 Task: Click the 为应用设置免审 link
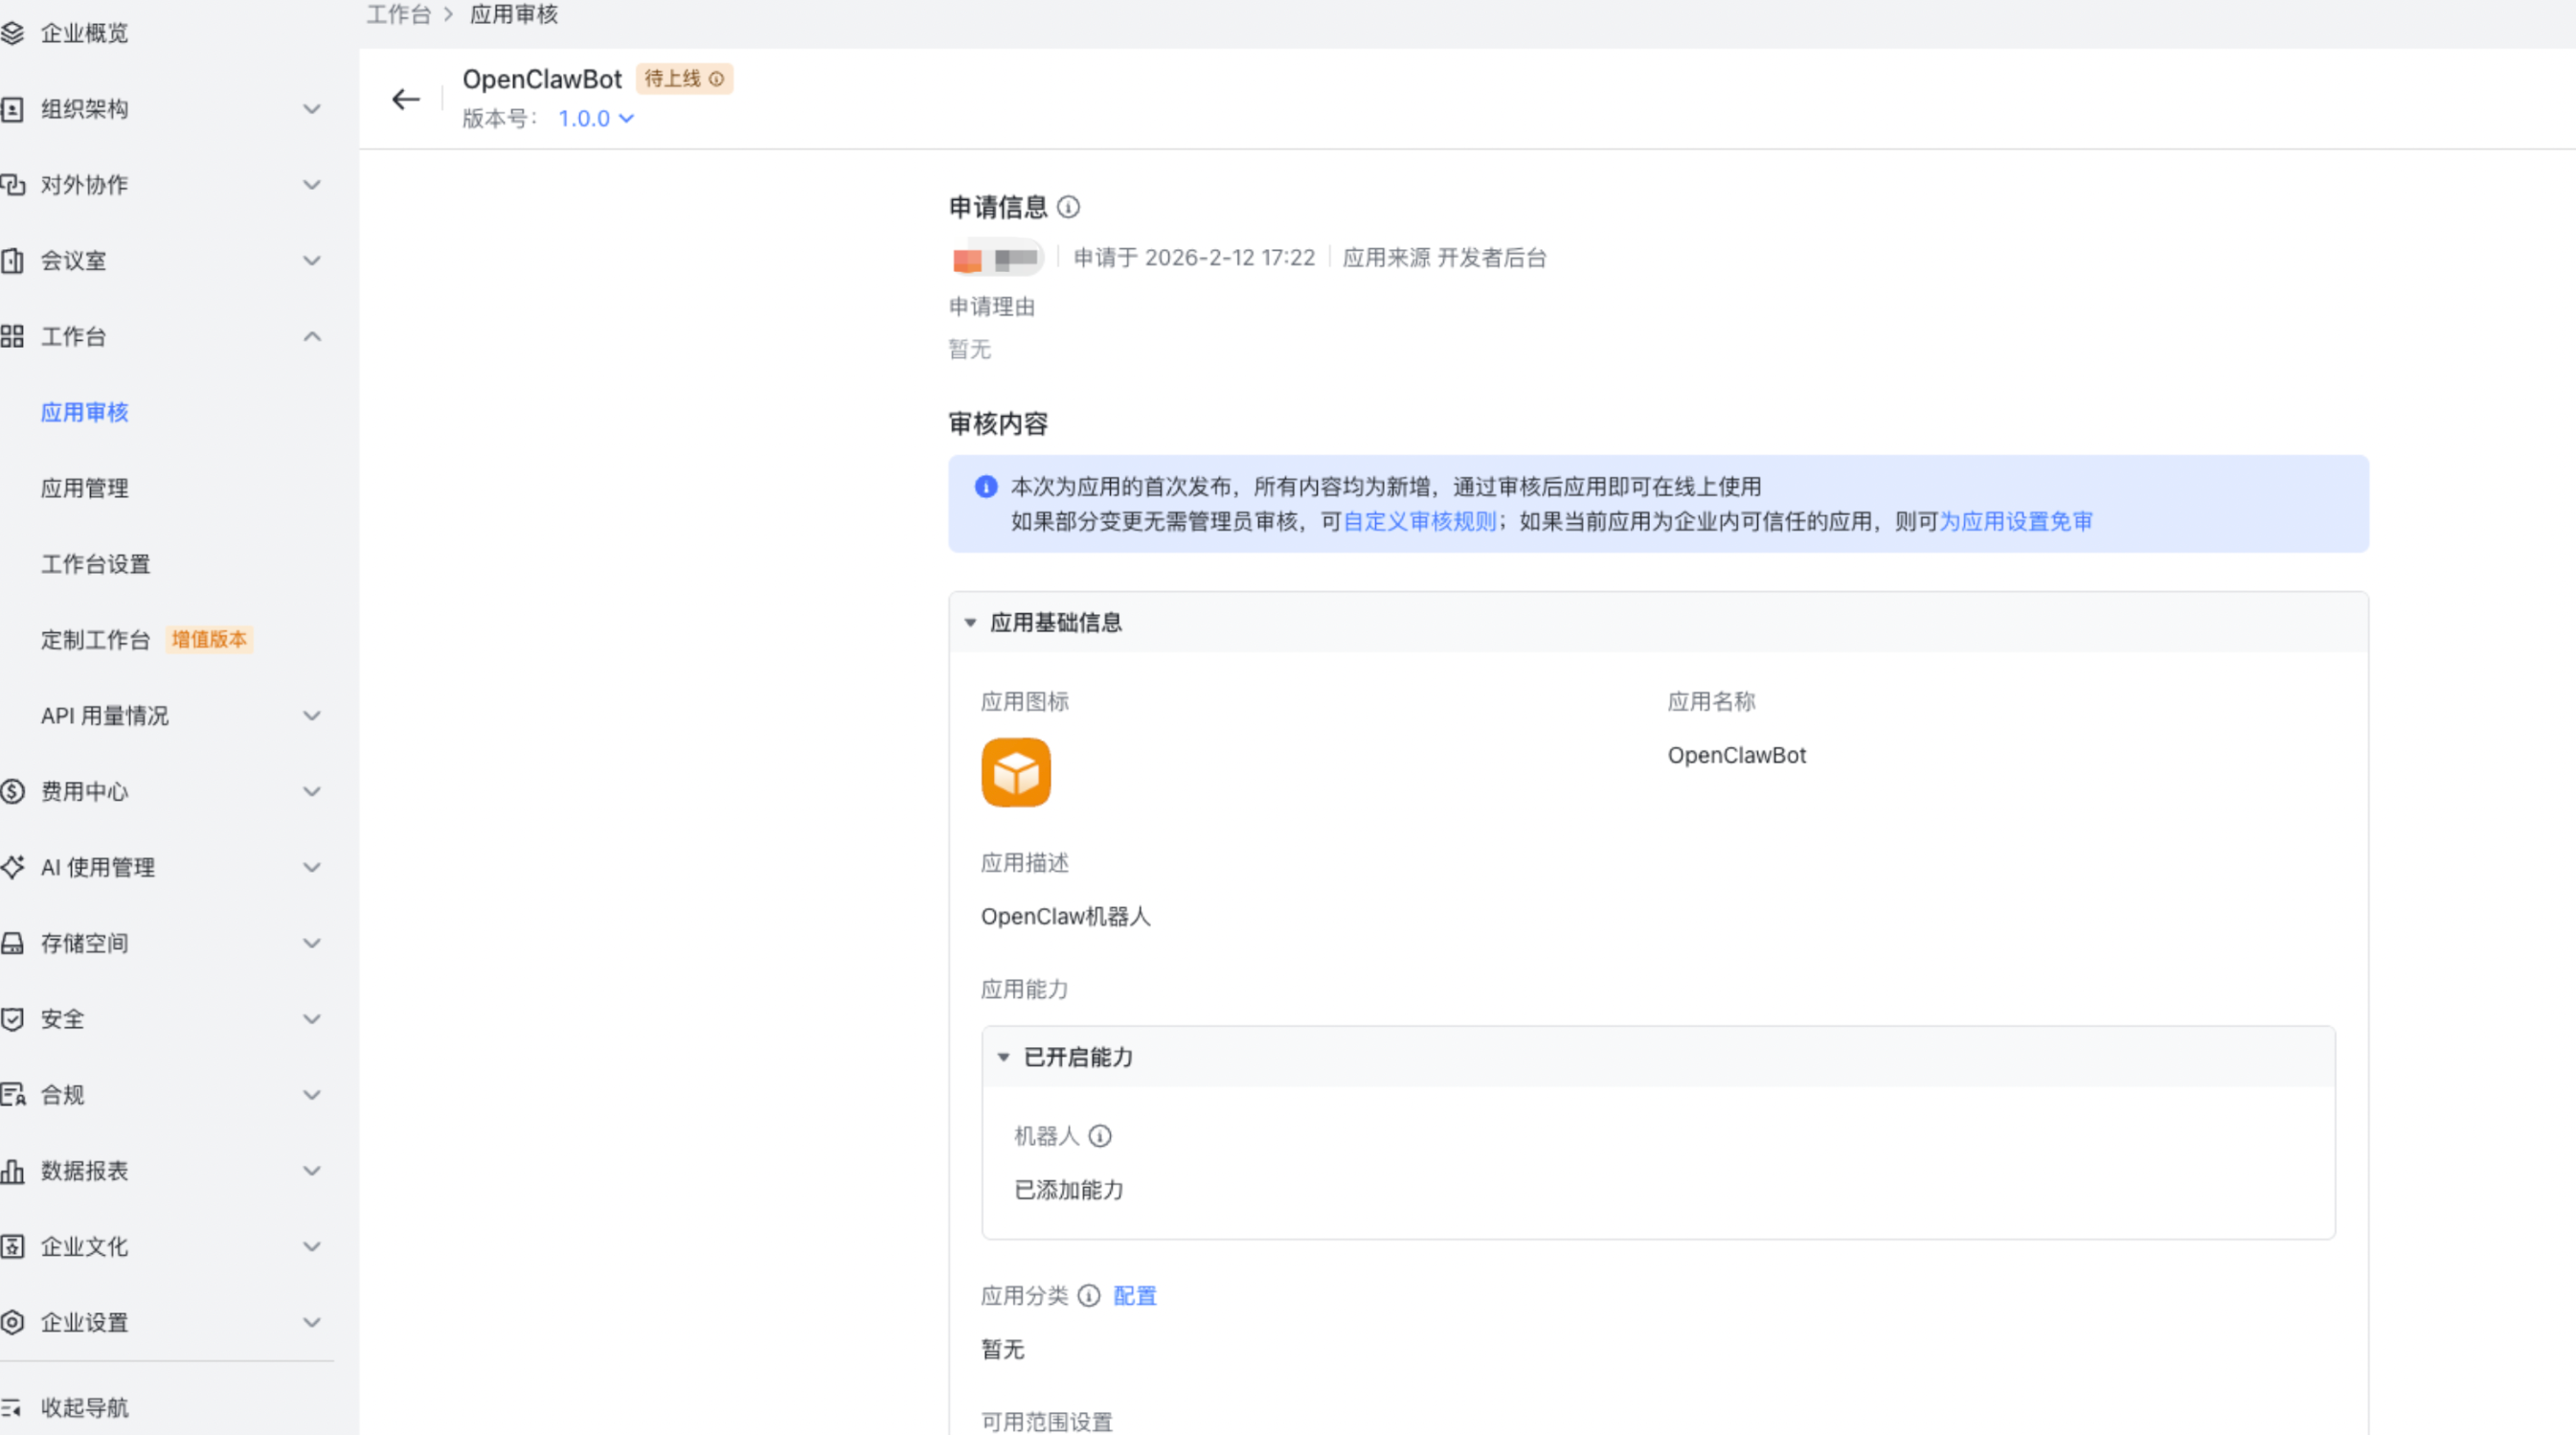click(2015, 521)
